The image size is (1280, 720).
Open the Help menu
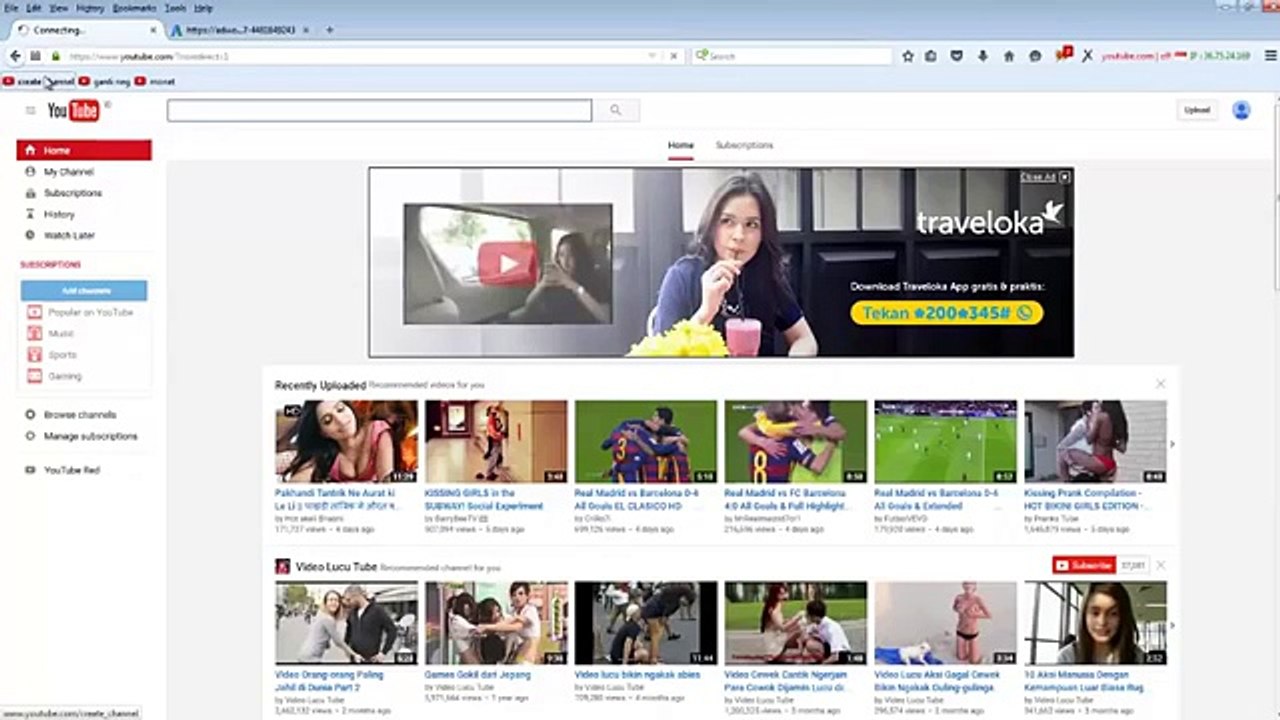203,8
